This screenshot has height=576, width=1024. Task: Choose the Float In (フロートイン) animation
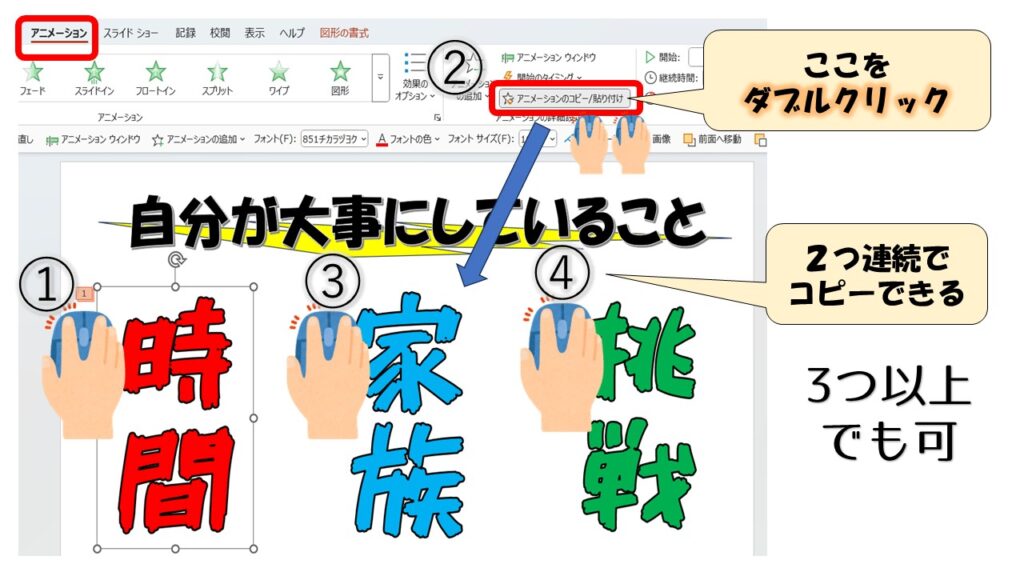pos(156,77)
